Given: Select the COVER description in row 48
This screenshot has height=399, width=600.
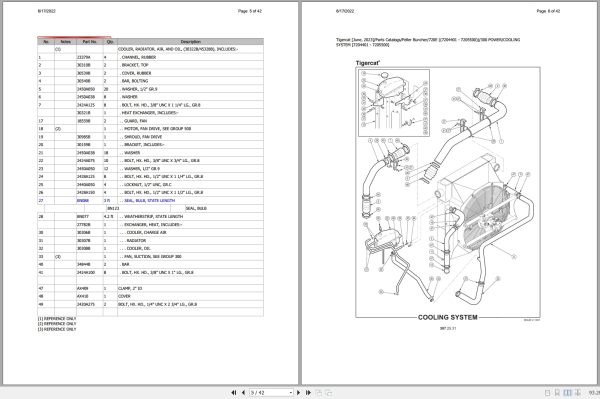Looking at the screenshot, I should pyautogui.click(x=124, y=296).
